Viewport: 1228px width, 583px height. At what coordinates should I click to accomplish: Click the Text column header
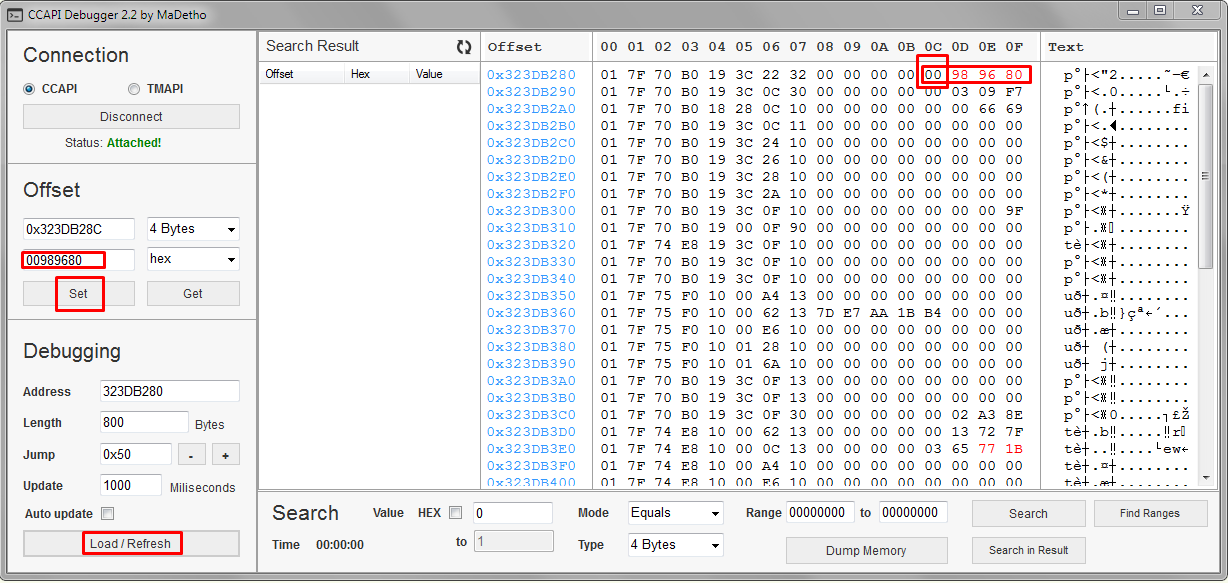coord(1066,47)
